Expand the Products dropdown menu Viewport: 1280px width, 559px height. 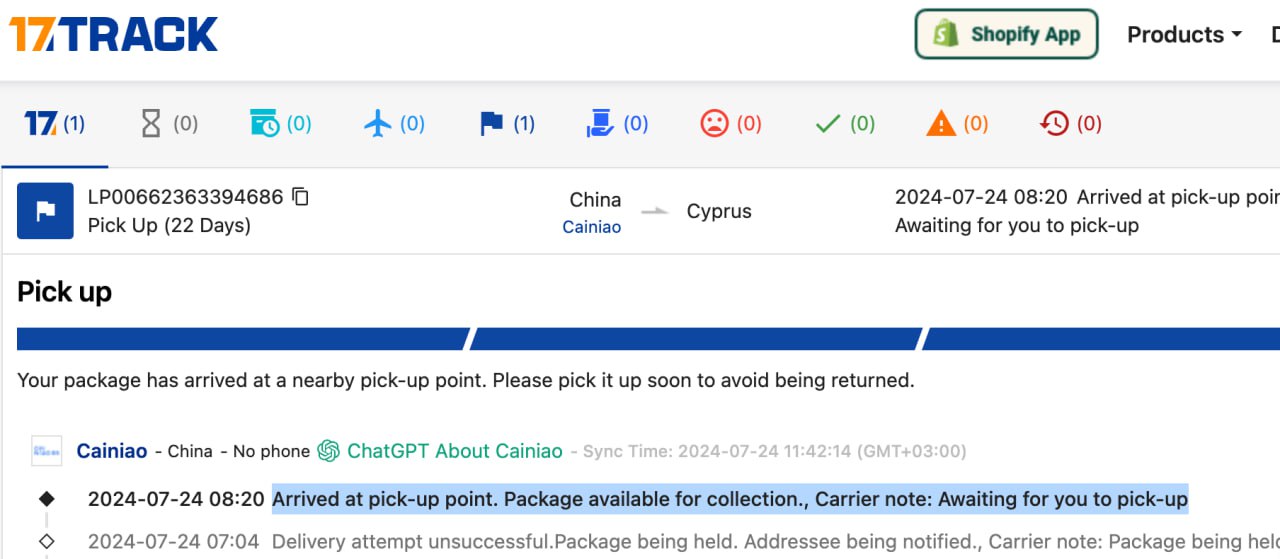point(1184,34)
